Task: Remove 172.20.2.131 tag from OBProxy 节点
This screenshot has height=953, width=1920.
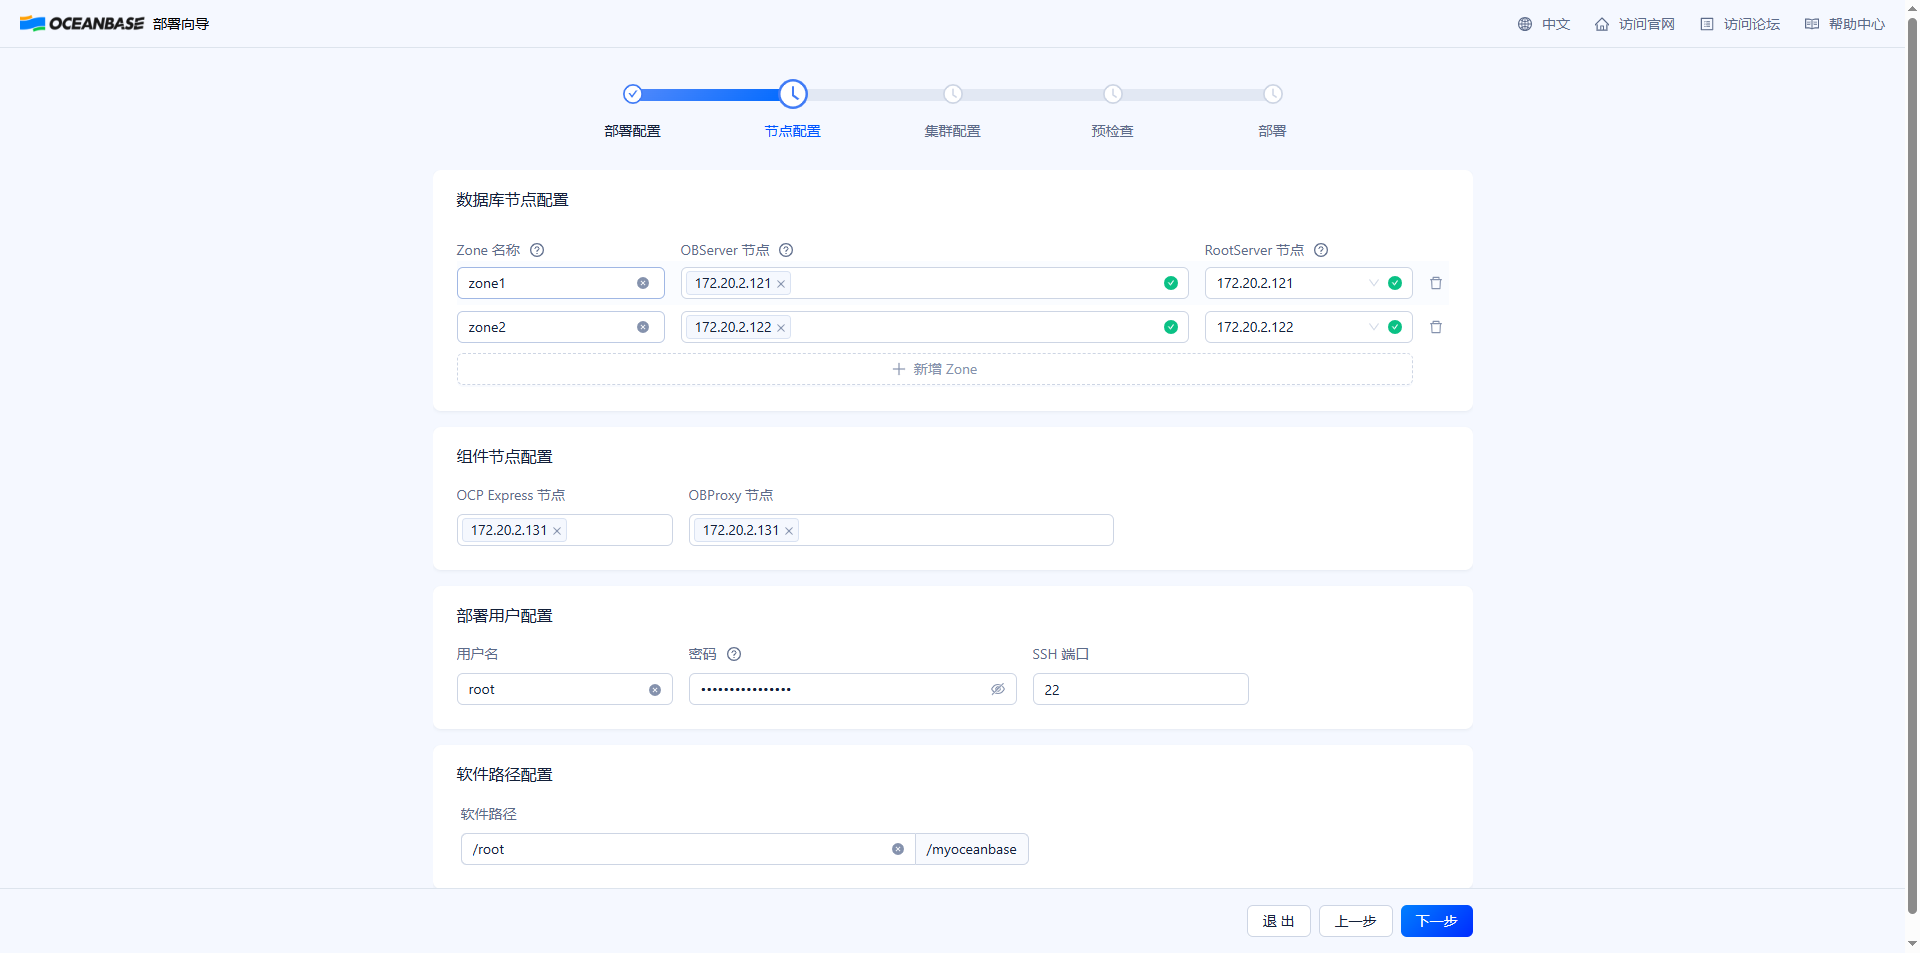Action: click(789, 531)
